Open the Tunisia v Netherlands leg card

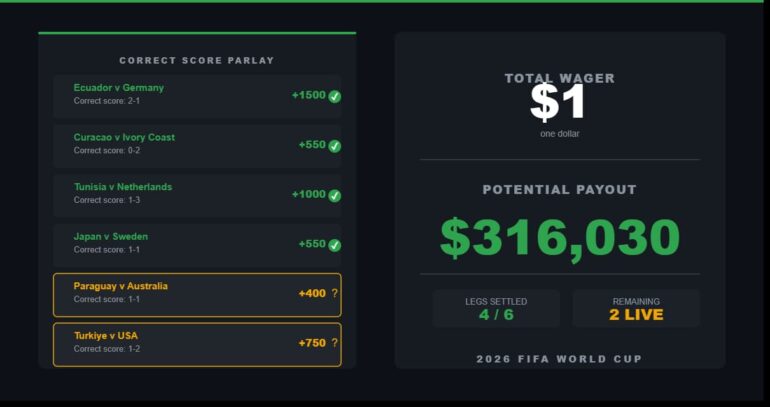[197, 196]
